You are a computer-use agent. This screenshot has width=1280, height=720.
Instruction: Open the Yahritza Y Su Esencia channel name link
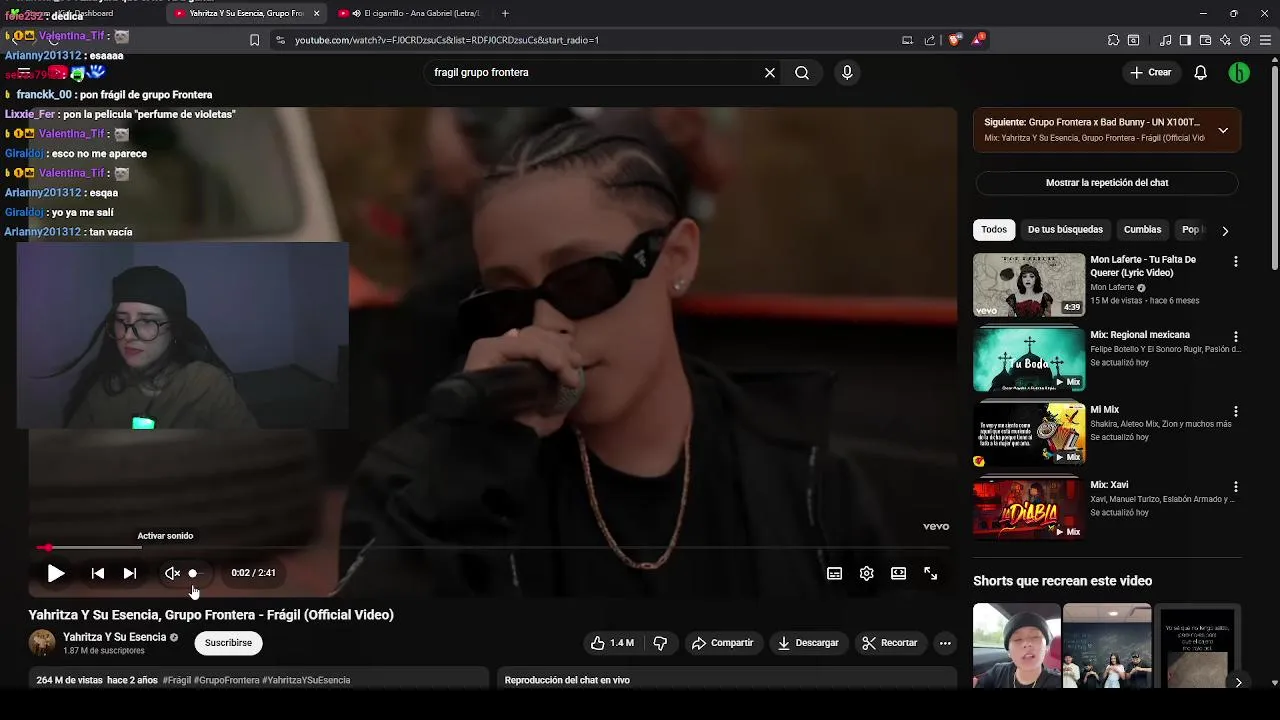coord(114,637)
